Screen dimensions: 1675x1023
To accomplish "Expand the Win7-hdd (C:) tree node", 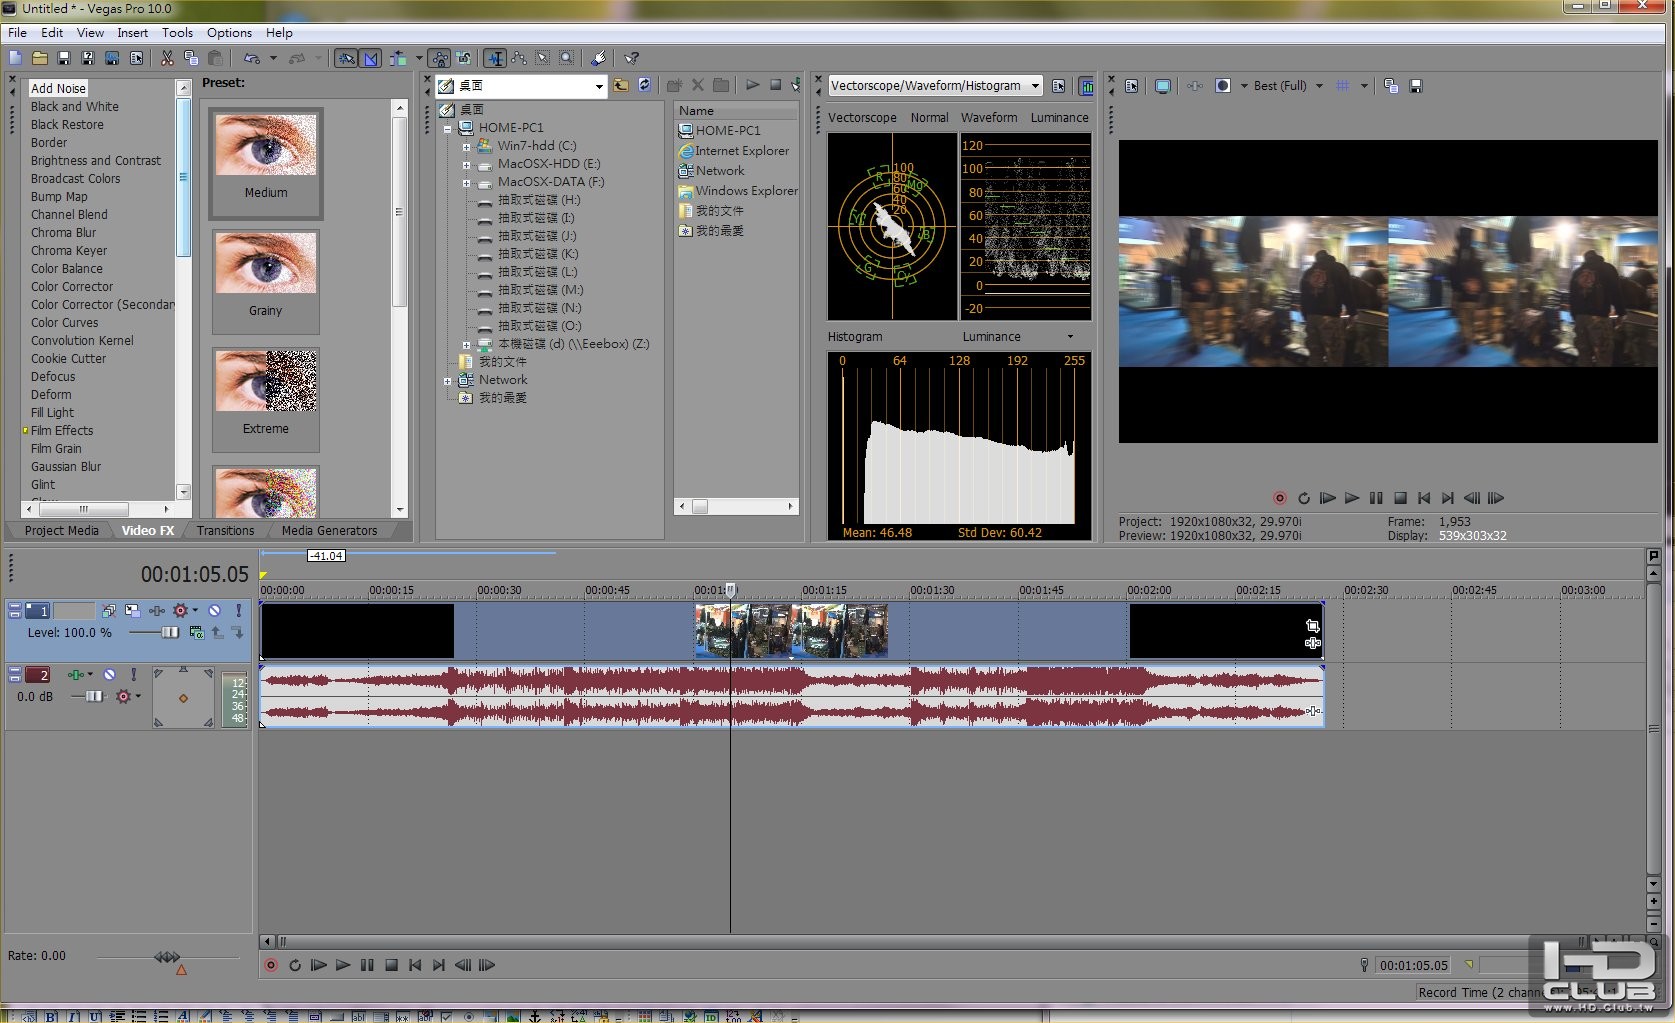I will 466,146.
